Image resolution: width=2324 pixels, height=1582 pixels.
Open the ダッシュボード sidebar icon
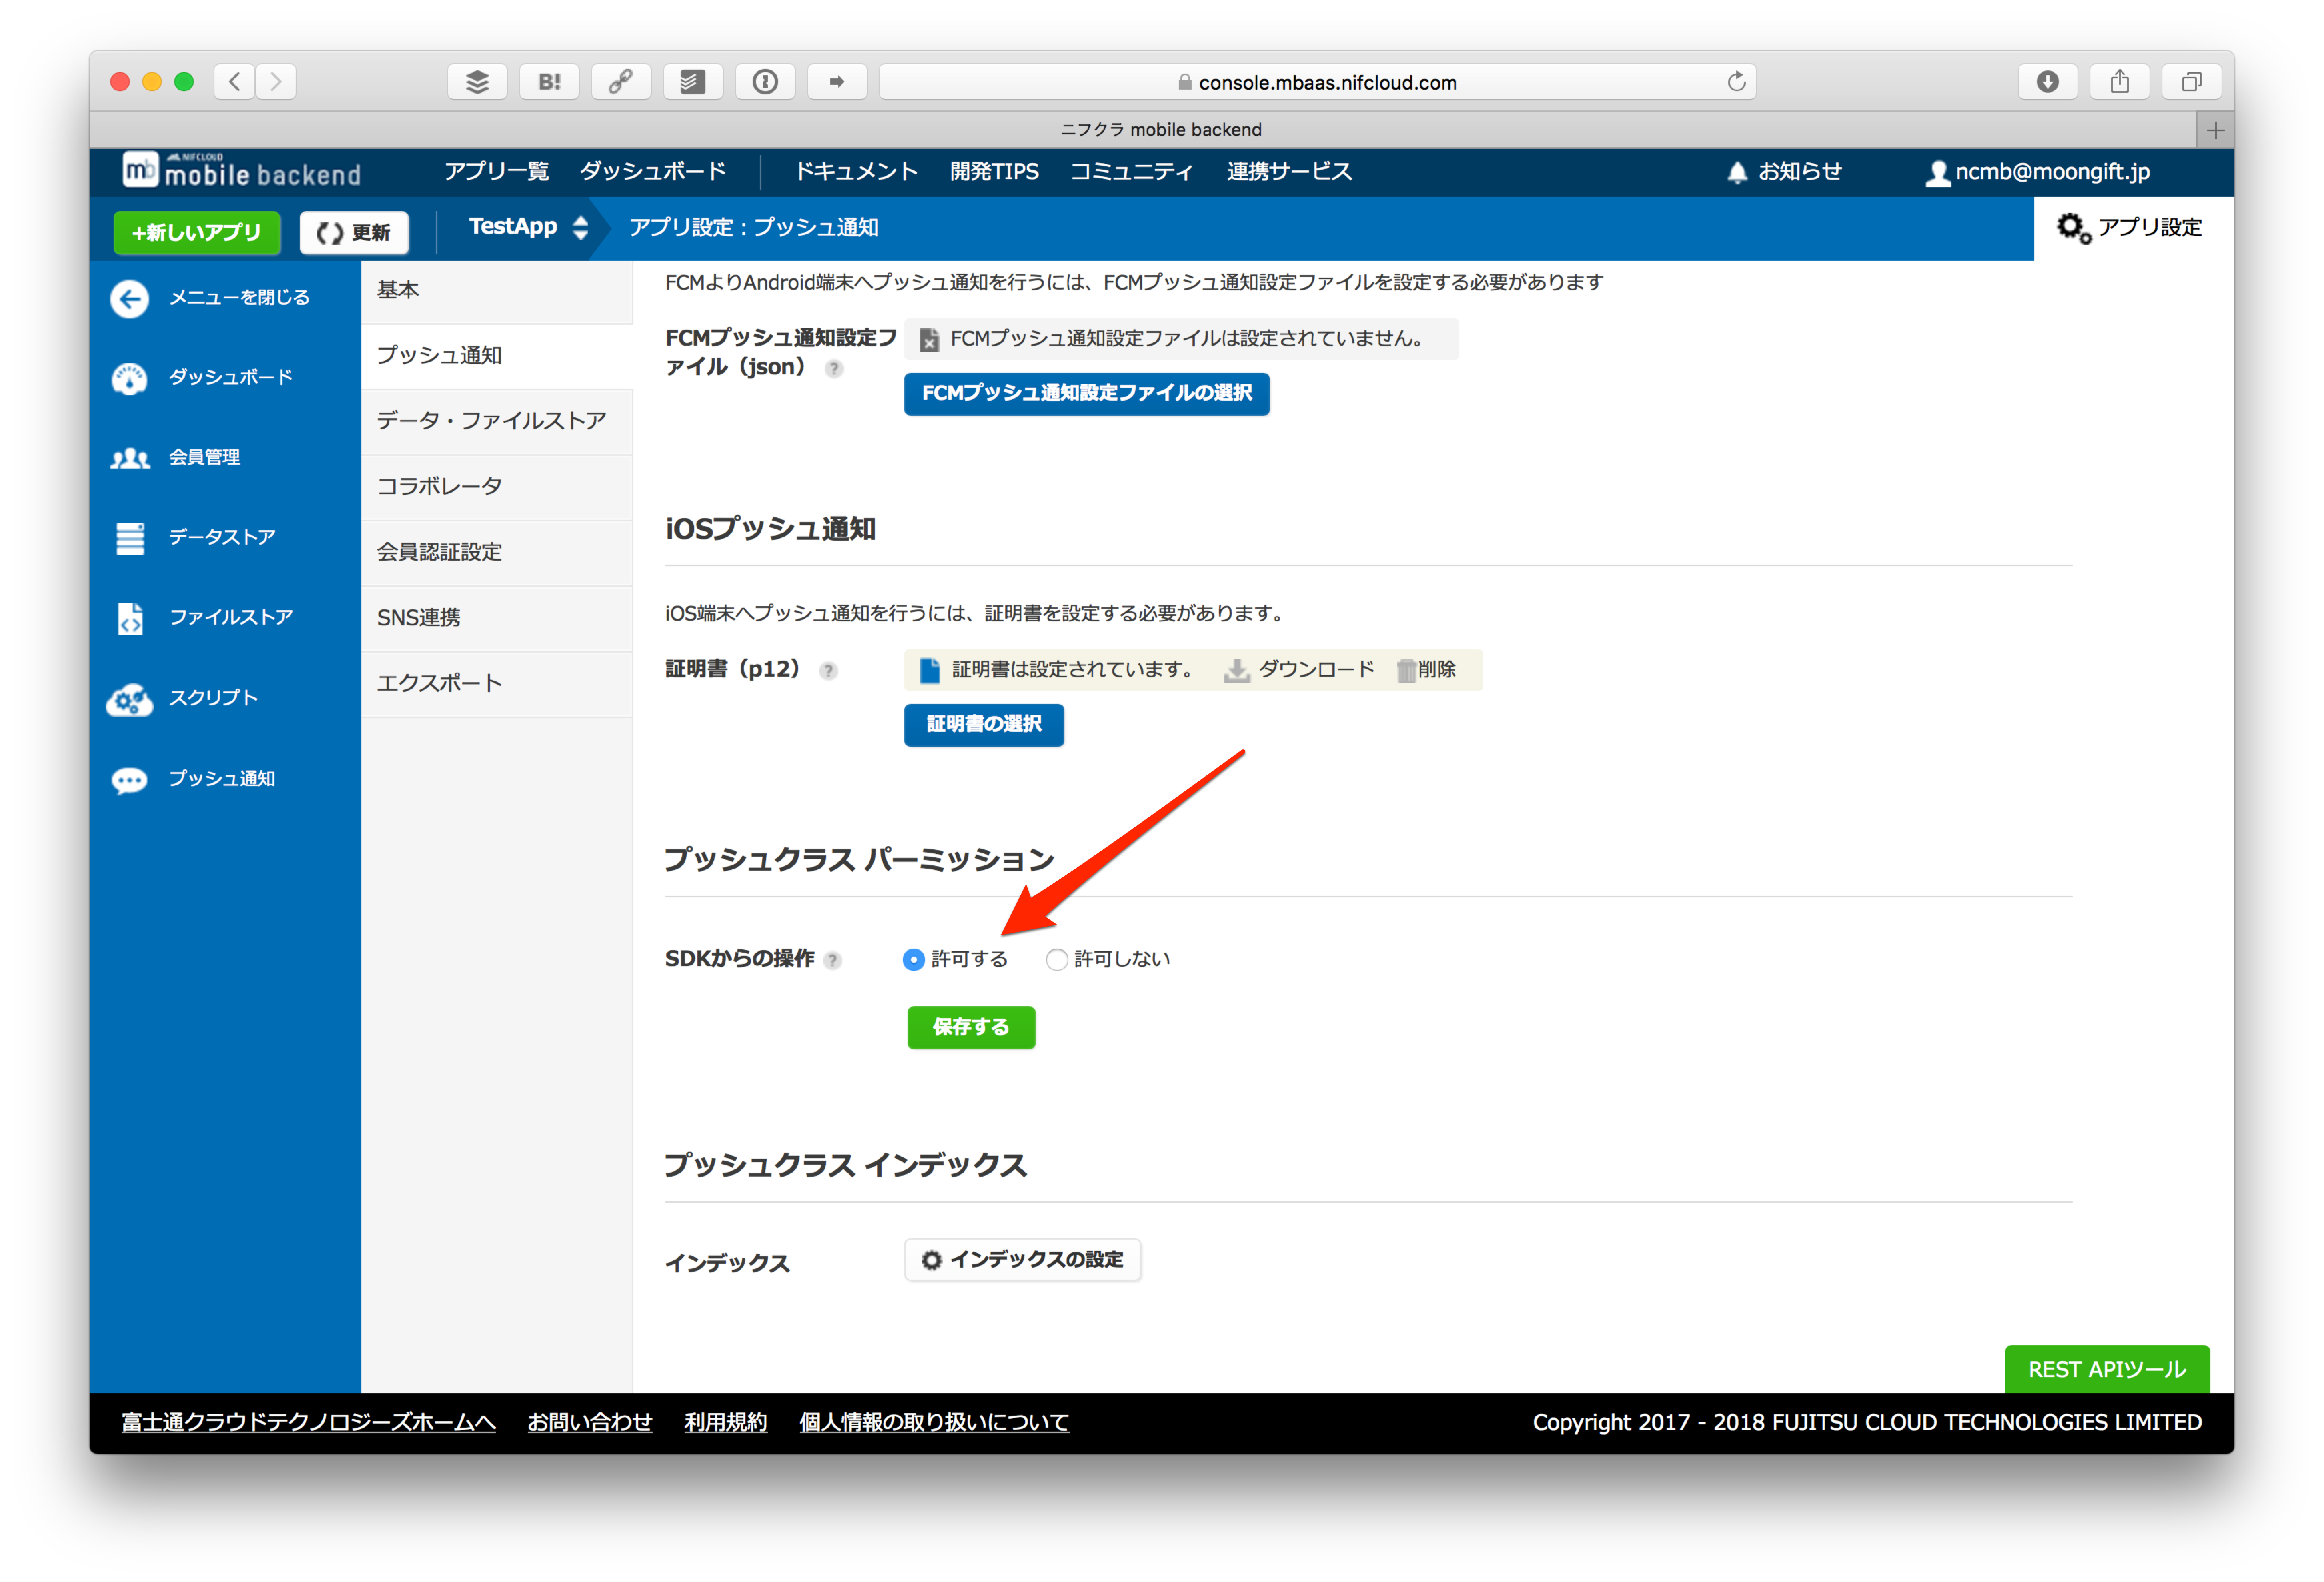coord(129,378)
